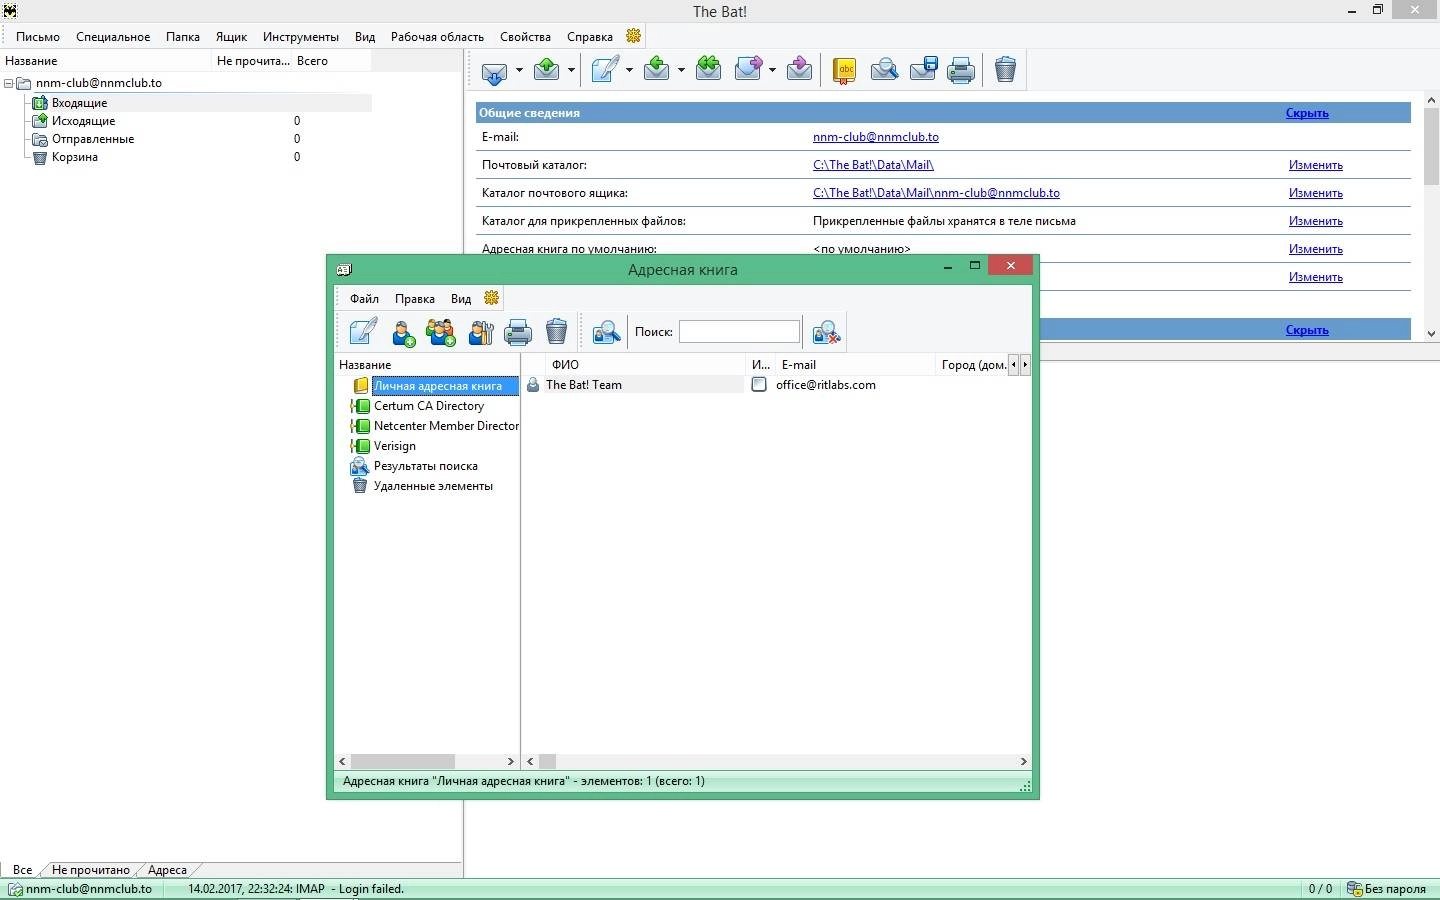Open the Инструменты menu
Screen dimensions: 1440x900
tap(301, 37)
